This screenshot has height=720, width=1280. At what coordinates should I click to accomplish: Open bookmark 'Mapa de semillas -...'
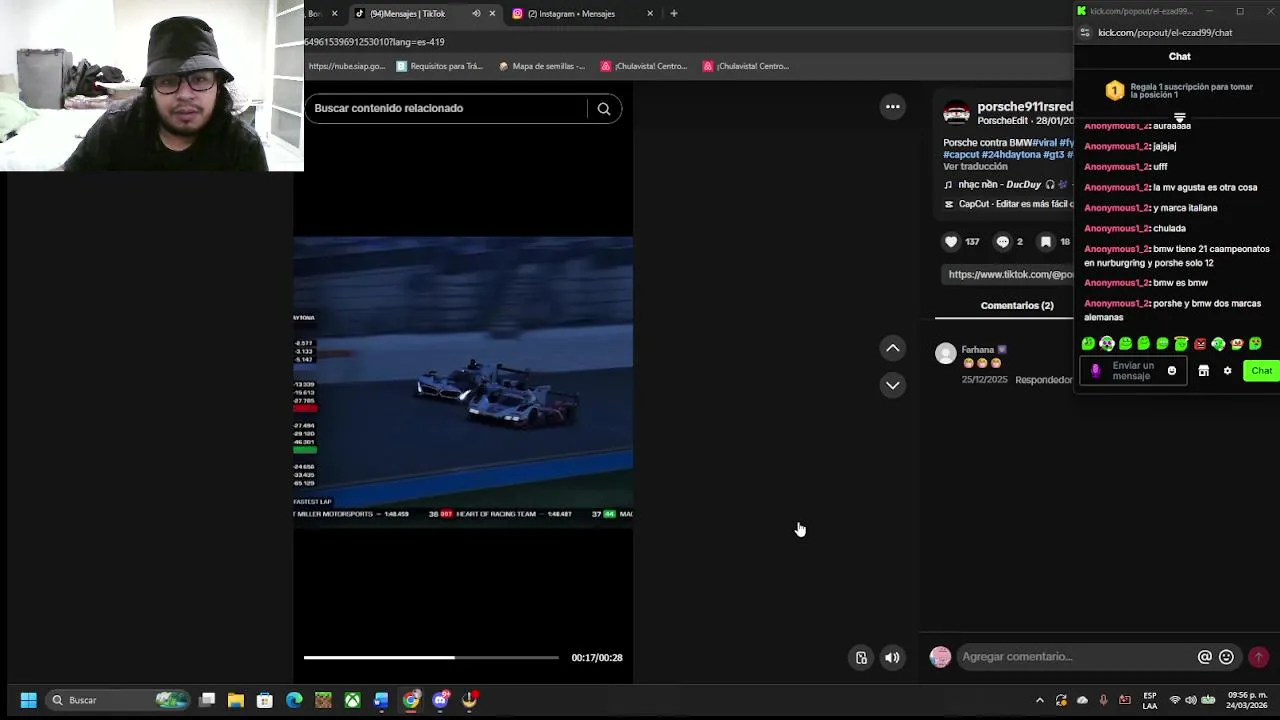point(541,66)
